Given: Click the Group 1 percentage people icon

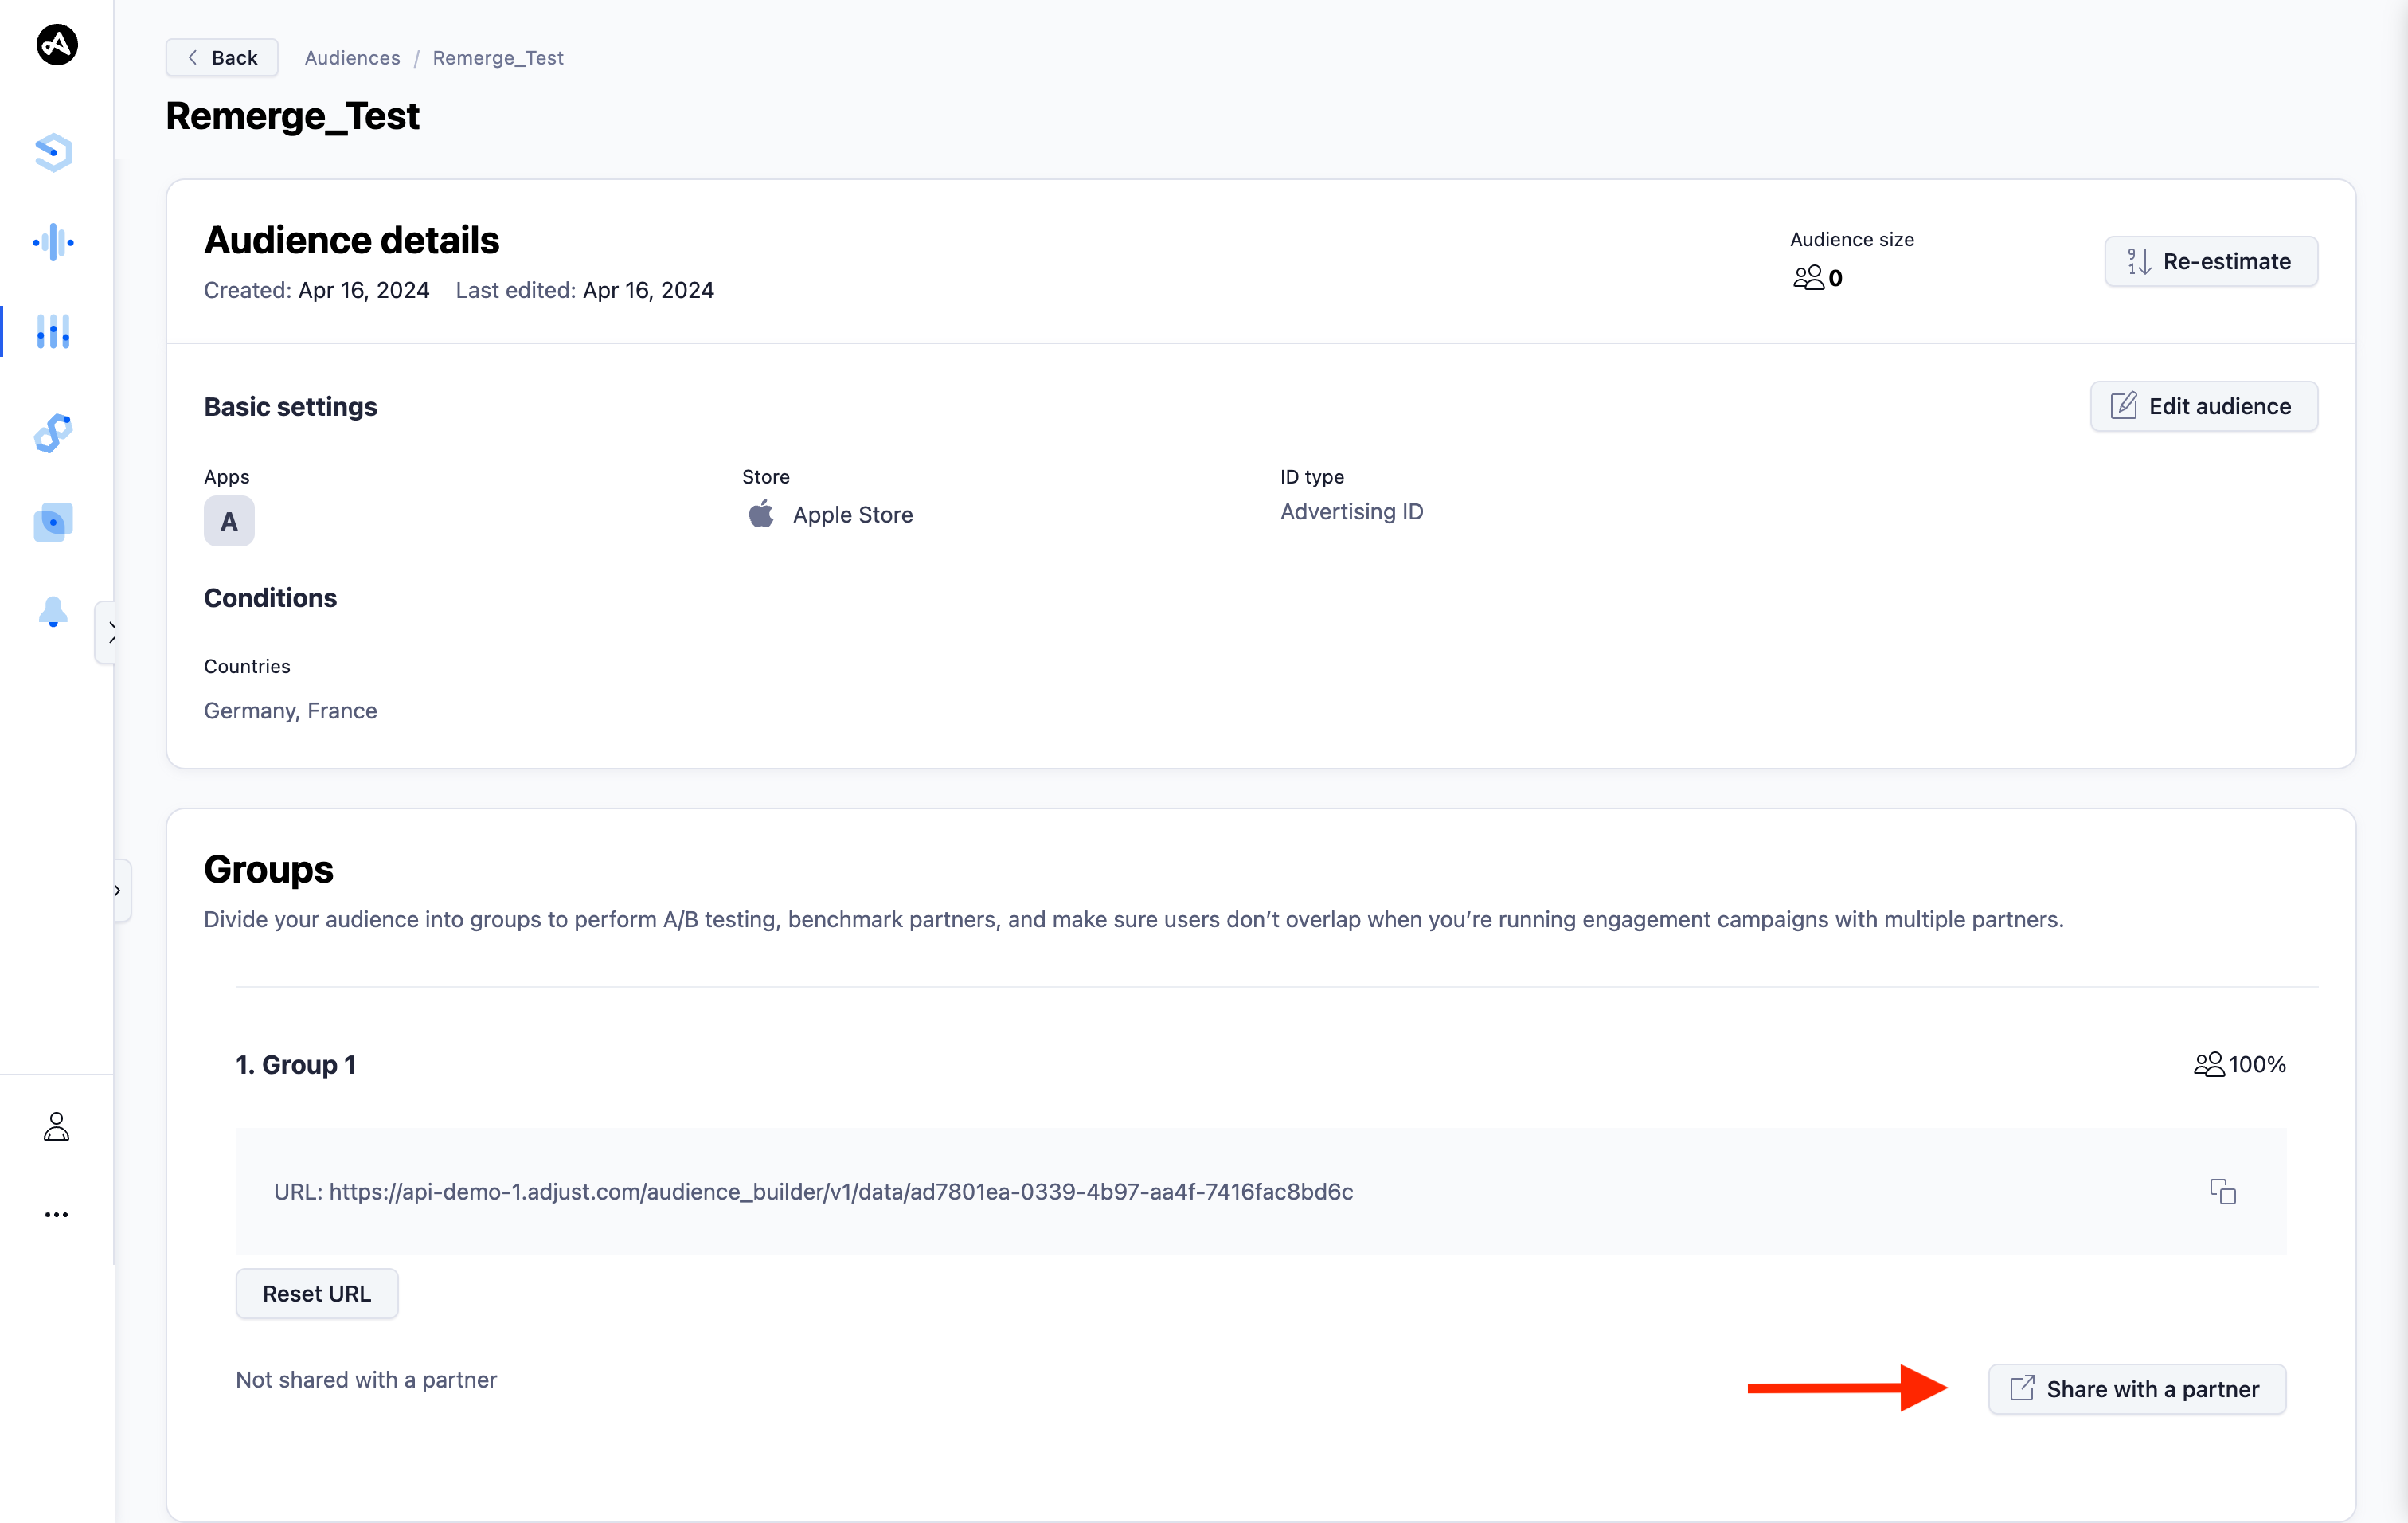Looking at the screenshot, I should click(x=2209, y=1064).
